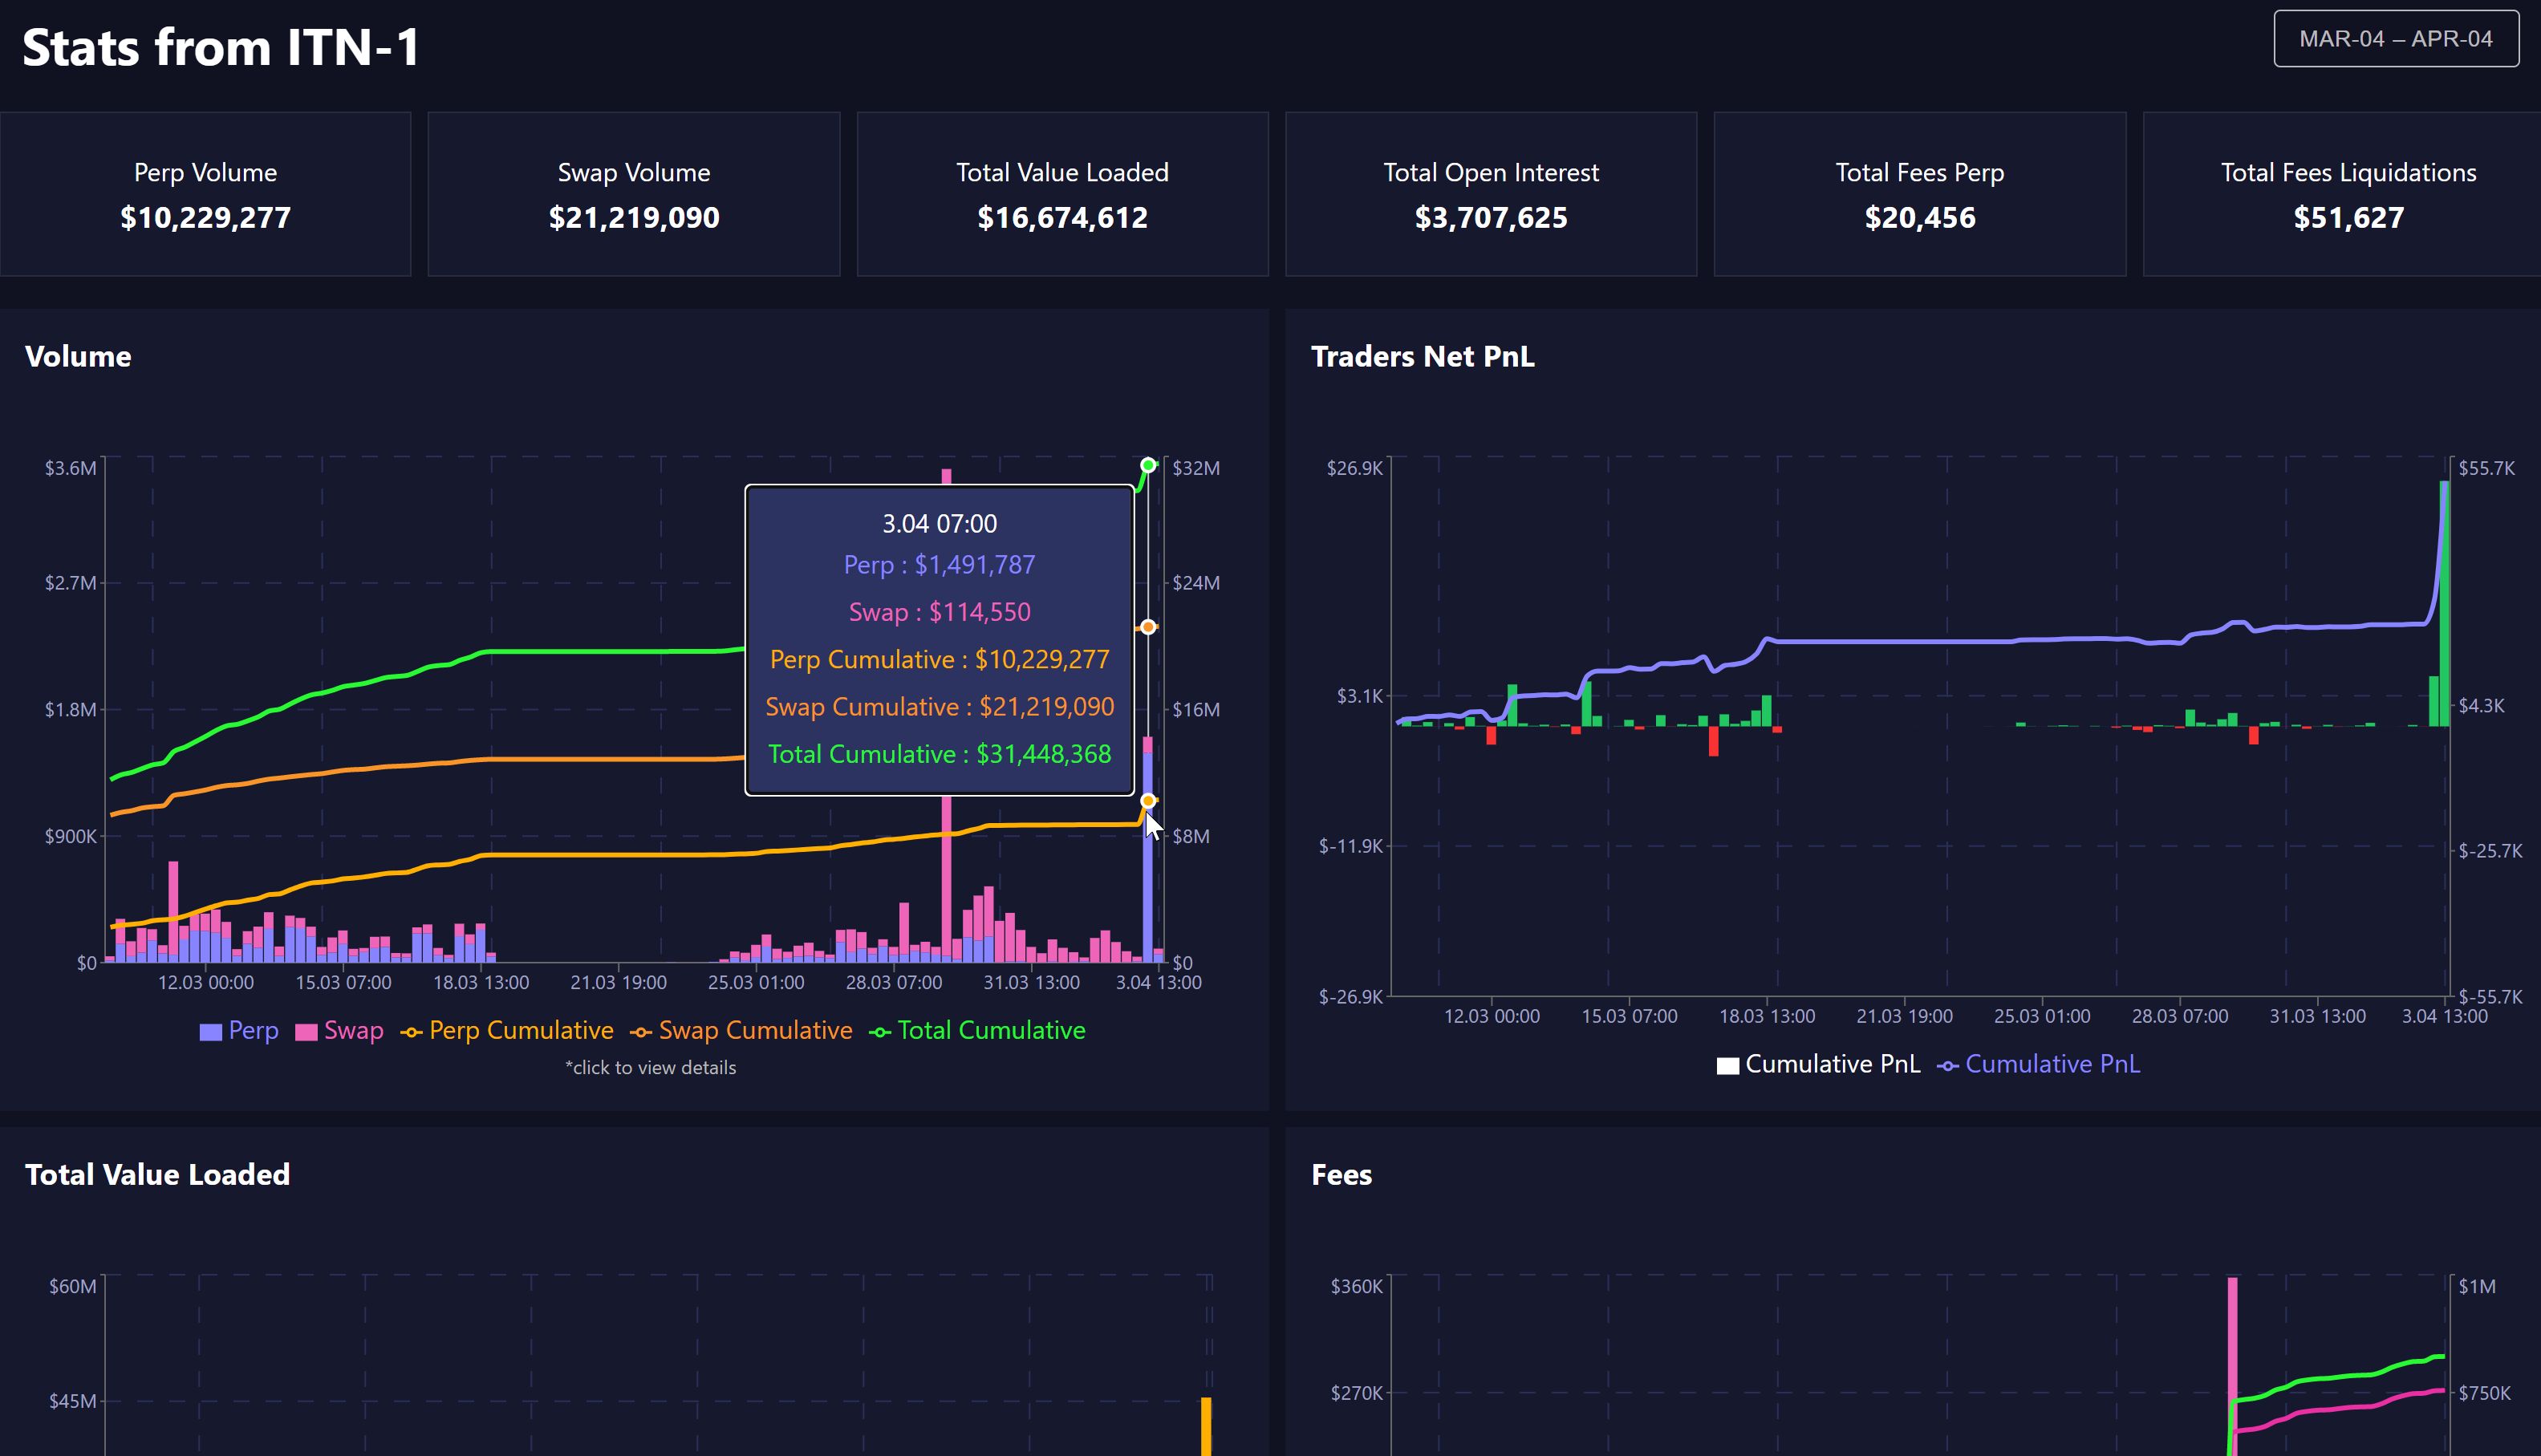Click the Total Value Loaded stat card
Screen dimensions: 2541x1456
tap(1063, 194)
